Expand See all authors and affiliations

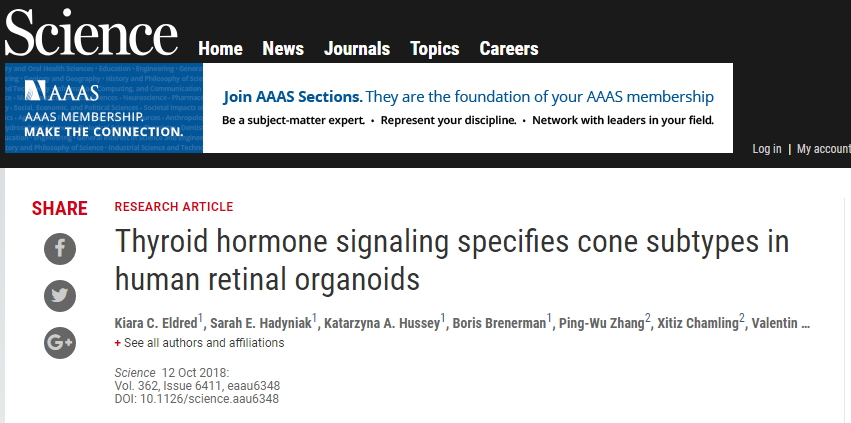(204, 343)
